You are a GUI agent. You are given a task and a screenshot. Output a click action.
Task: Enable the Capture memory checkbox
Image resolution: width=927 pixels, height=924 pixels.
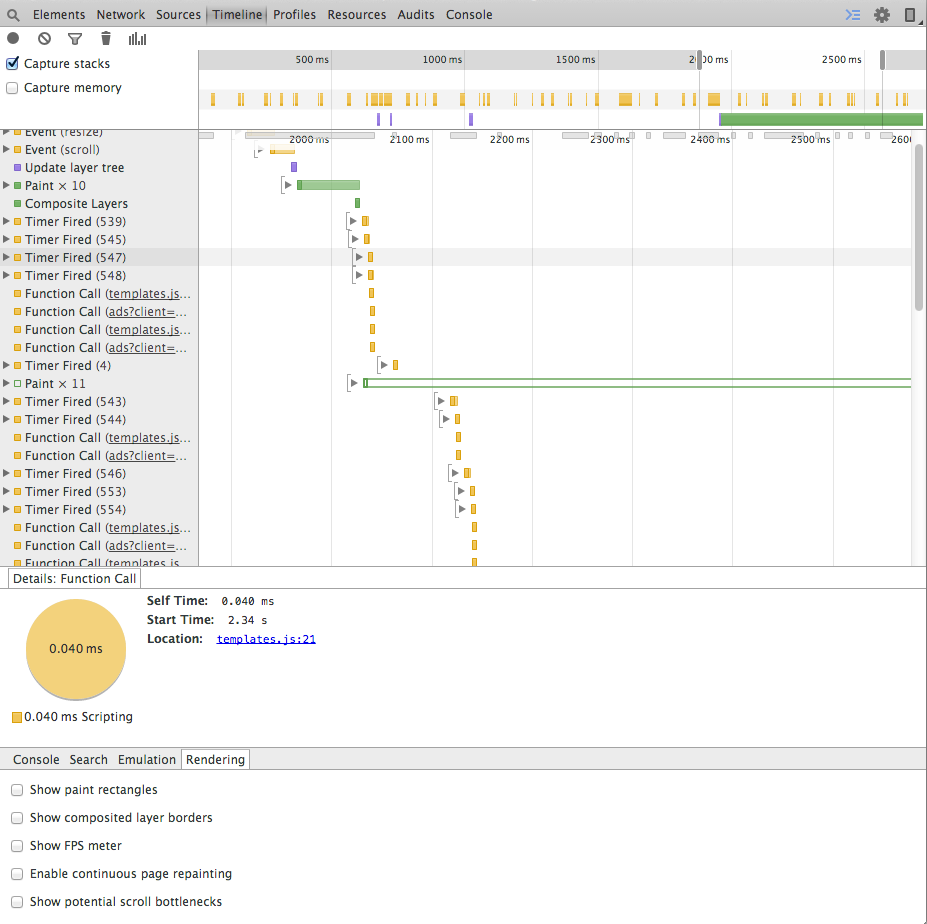pyautogui.click(x=13, y=88)
